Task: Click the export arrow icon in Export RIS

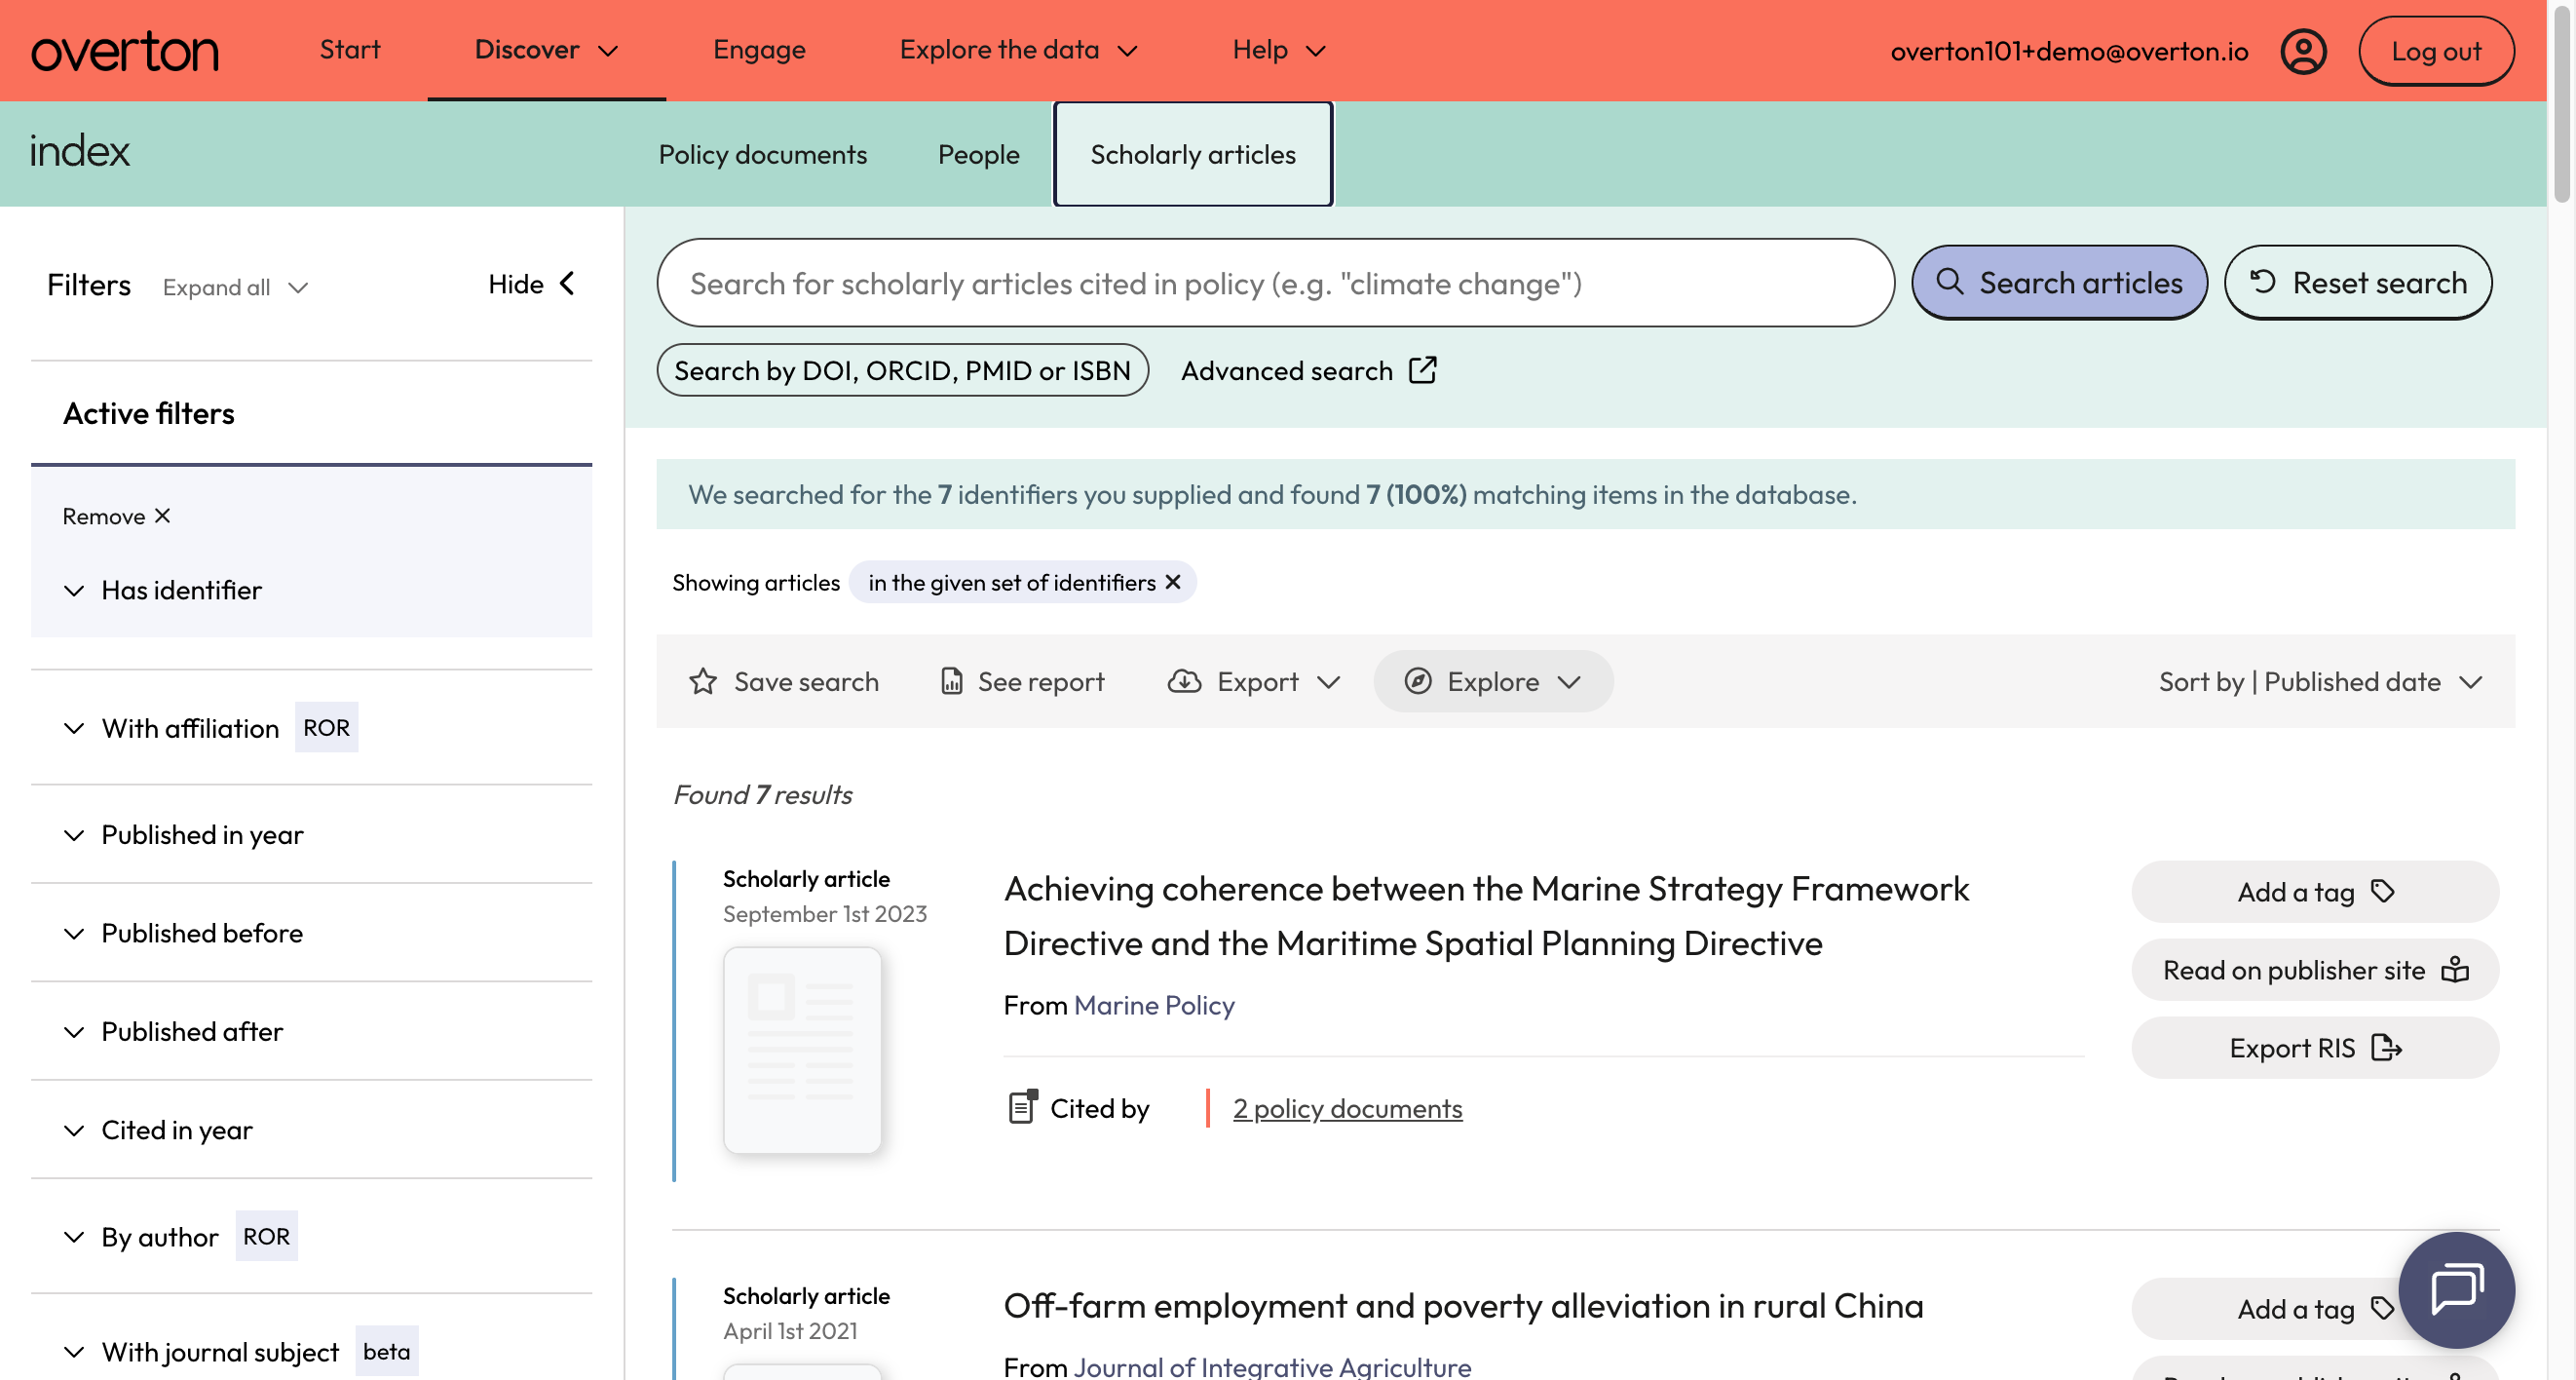Action: pos(2387,1047)
